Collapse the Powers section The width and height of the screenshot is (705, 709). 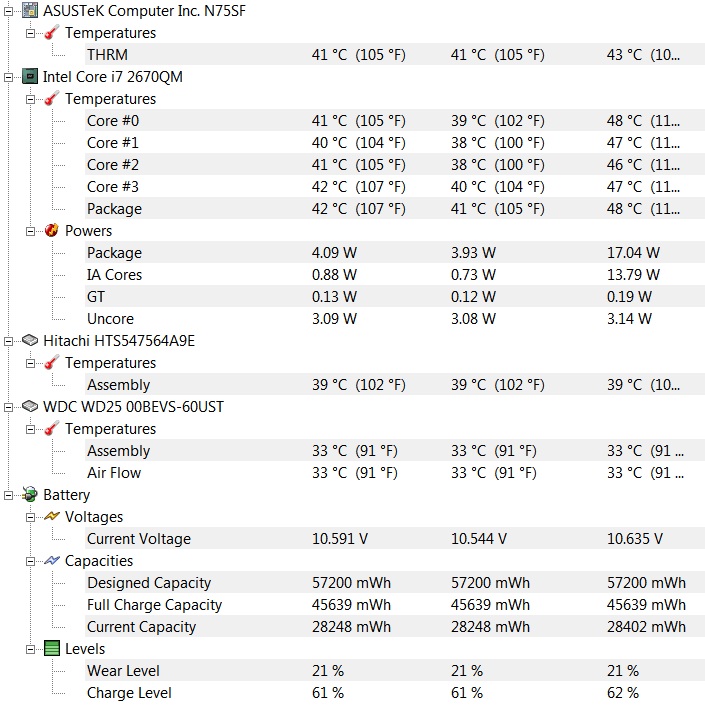click(x=30, y=231)
